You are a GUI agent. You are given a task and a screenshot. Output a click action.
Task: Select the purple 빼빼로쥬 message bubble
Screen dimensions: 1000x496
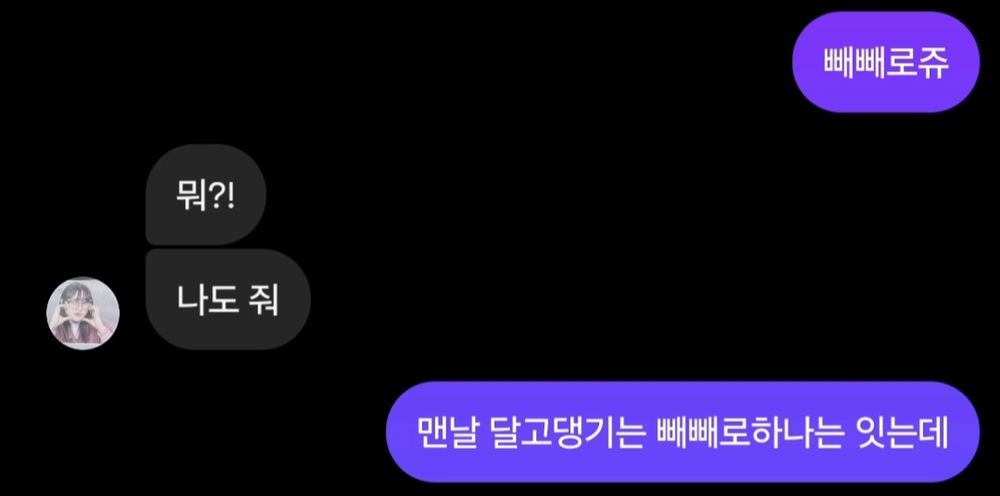(x=885, y=62)
